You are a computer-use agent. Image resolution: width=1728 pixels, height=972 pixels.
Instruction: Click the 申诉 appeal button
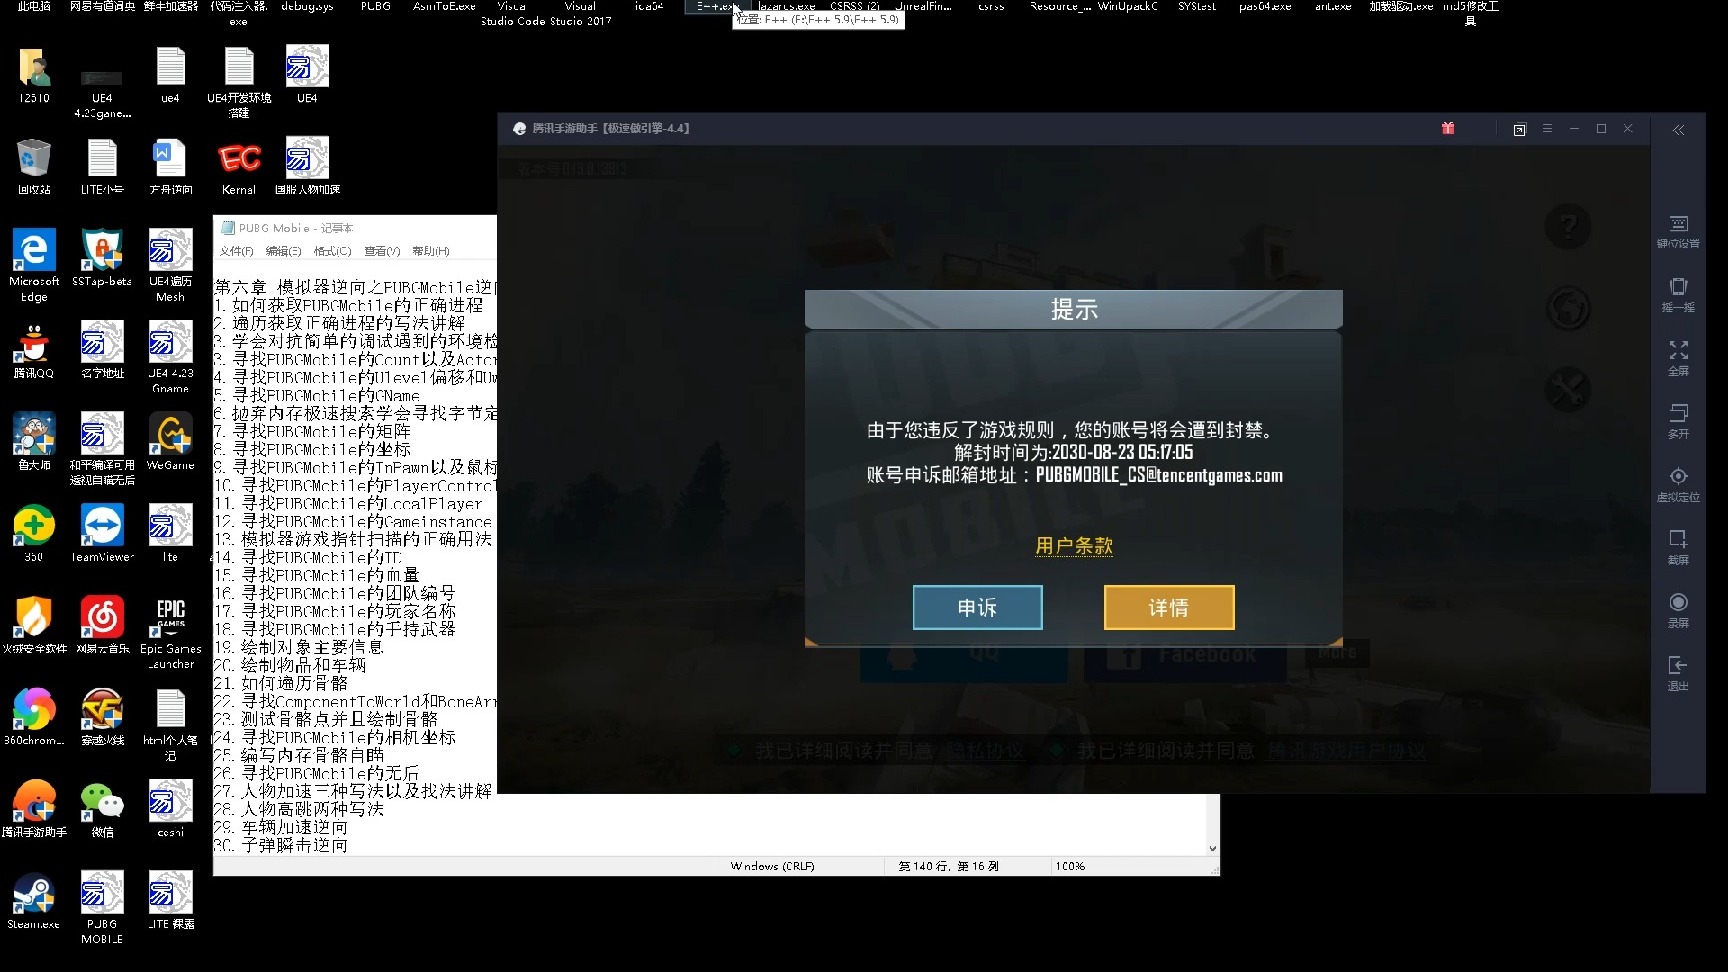tap(977, 607)
